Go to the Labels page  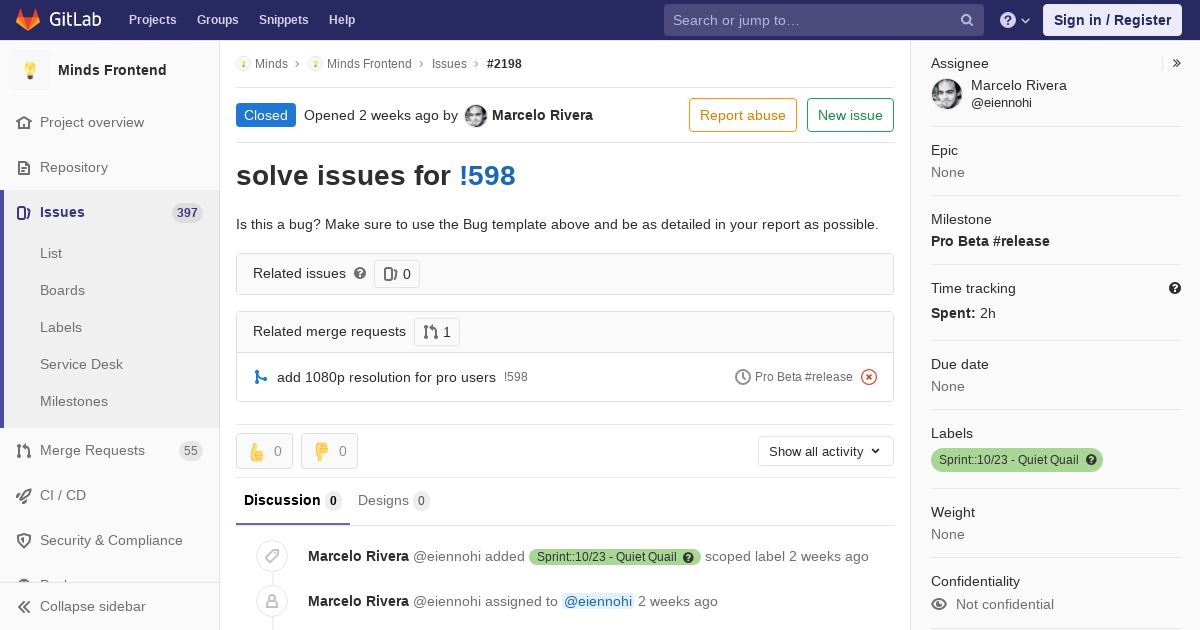61,327
